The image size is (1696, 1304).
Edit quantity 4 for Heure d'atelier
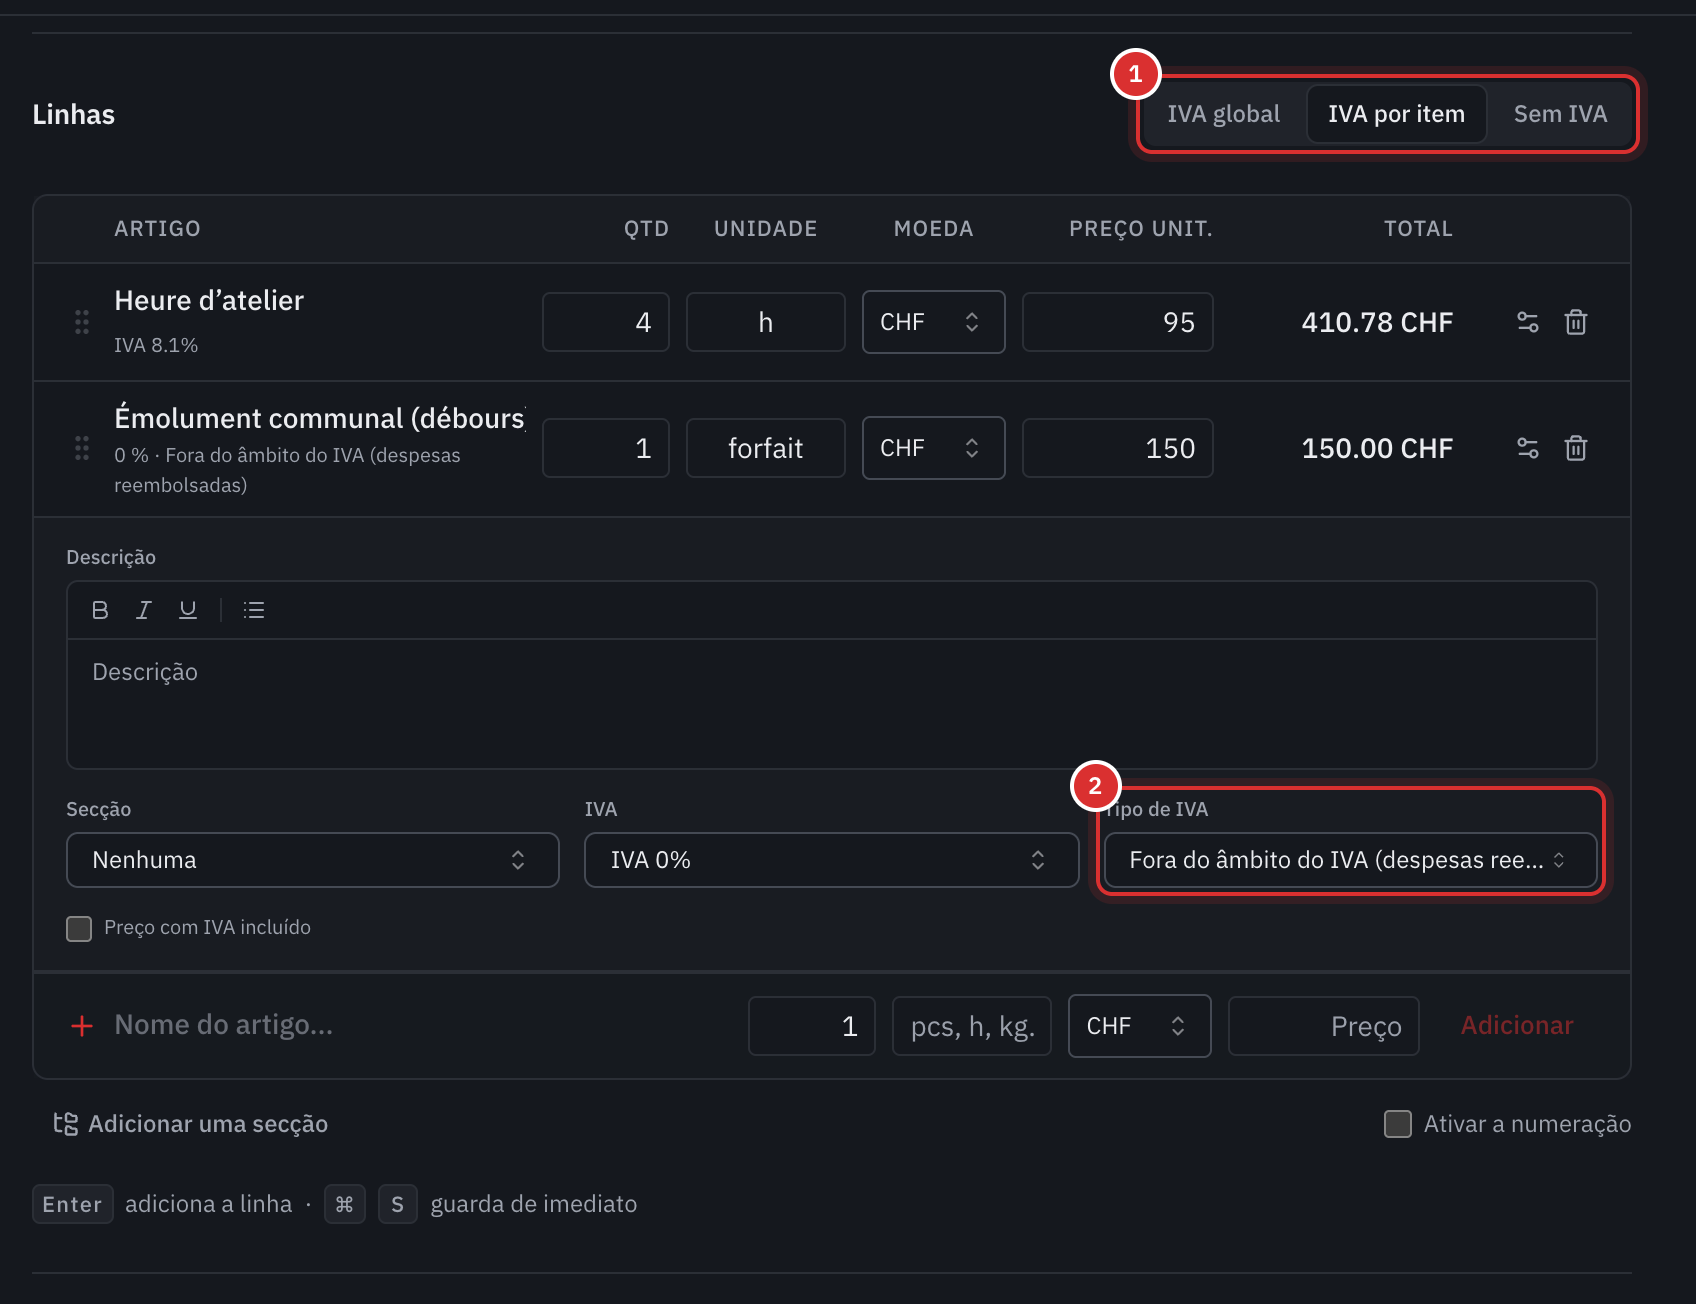coord(606,322)
